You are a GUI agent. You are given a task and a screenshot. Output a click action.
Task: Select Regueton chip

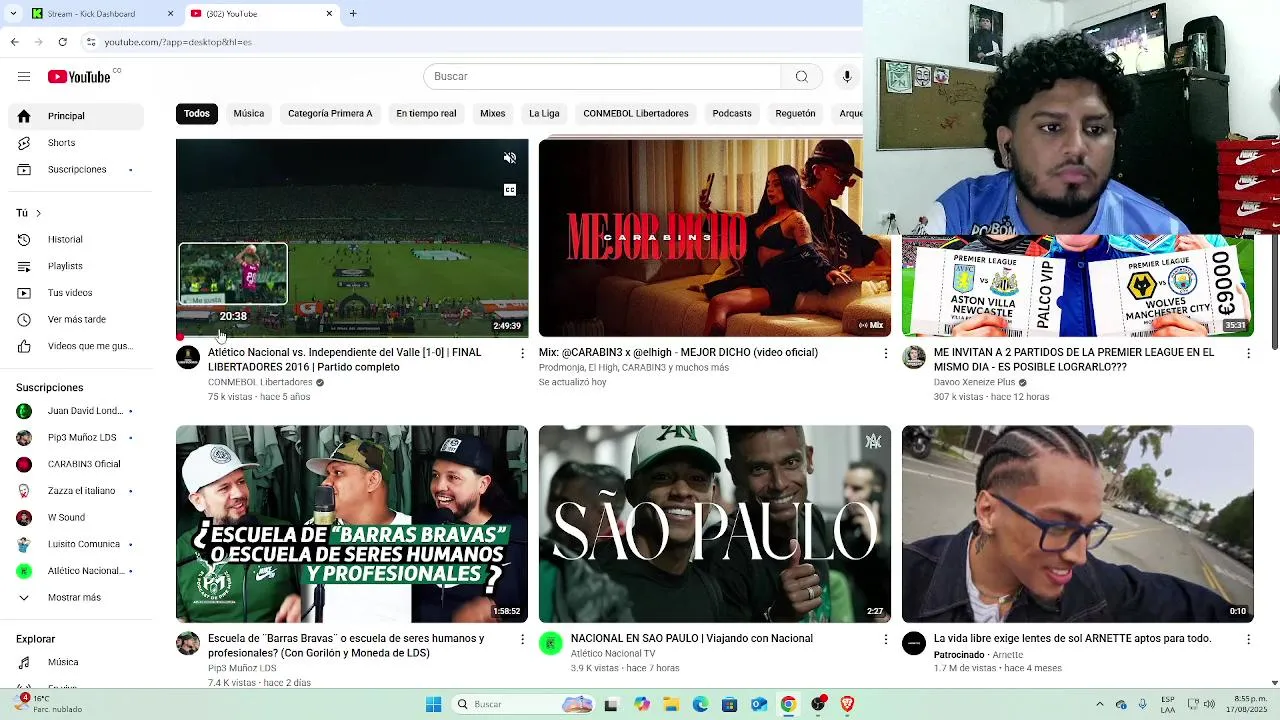(x=796, y=114)
